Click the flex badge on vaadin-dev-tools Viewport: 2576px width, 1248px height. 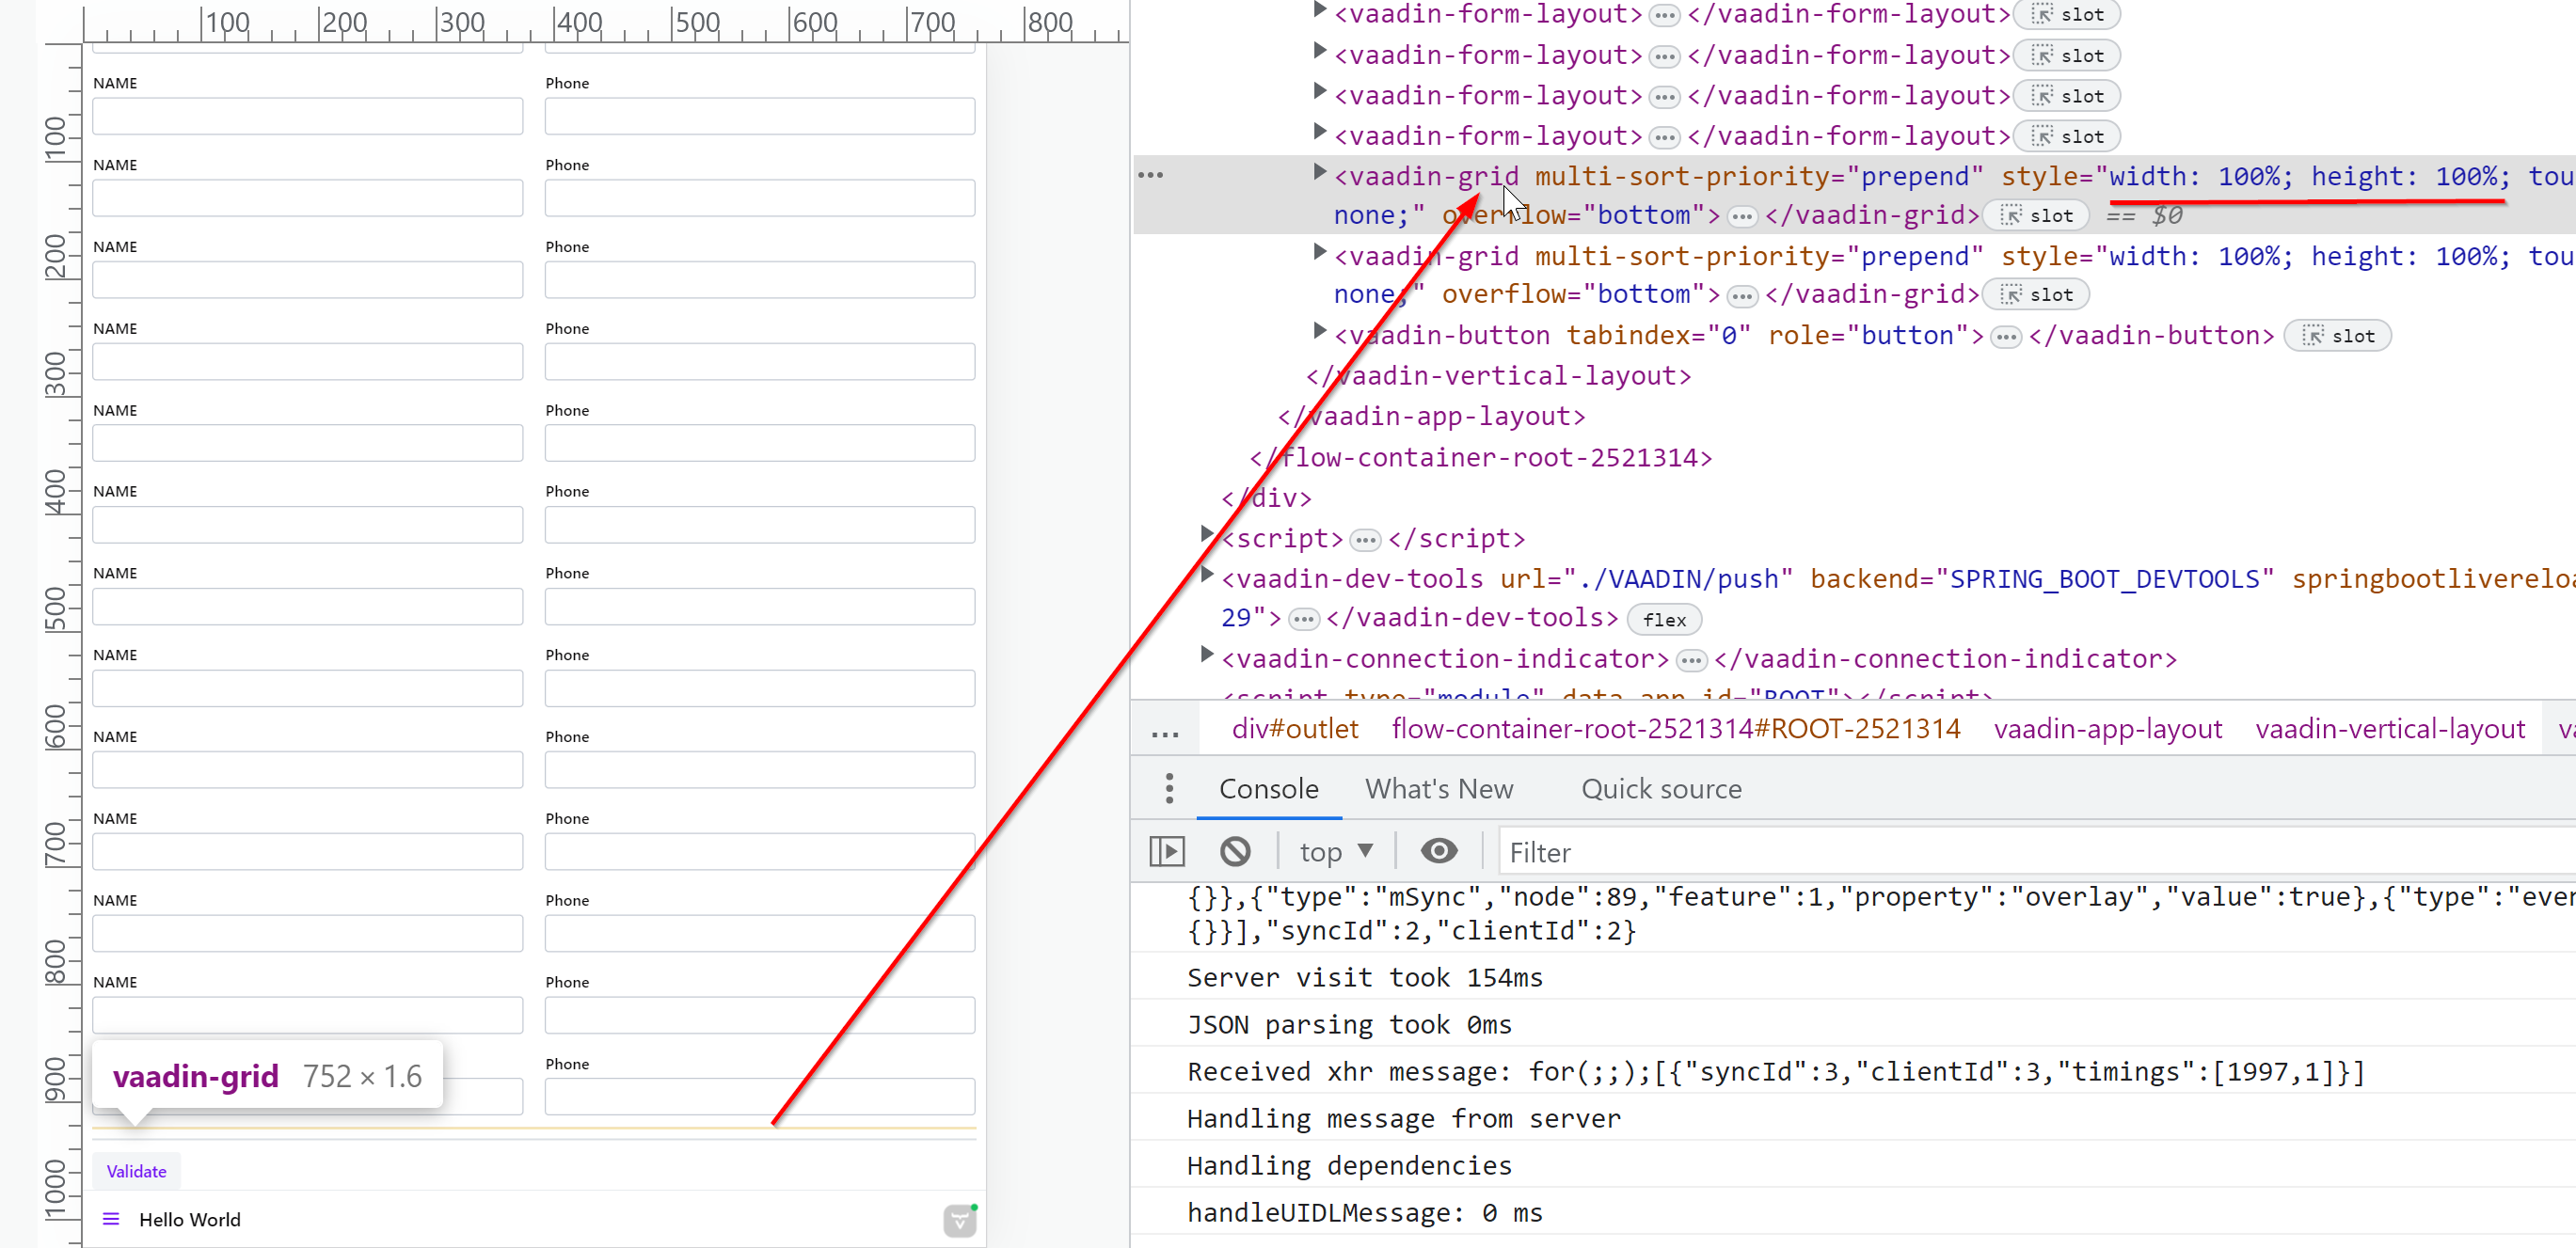click(1664, 620)
